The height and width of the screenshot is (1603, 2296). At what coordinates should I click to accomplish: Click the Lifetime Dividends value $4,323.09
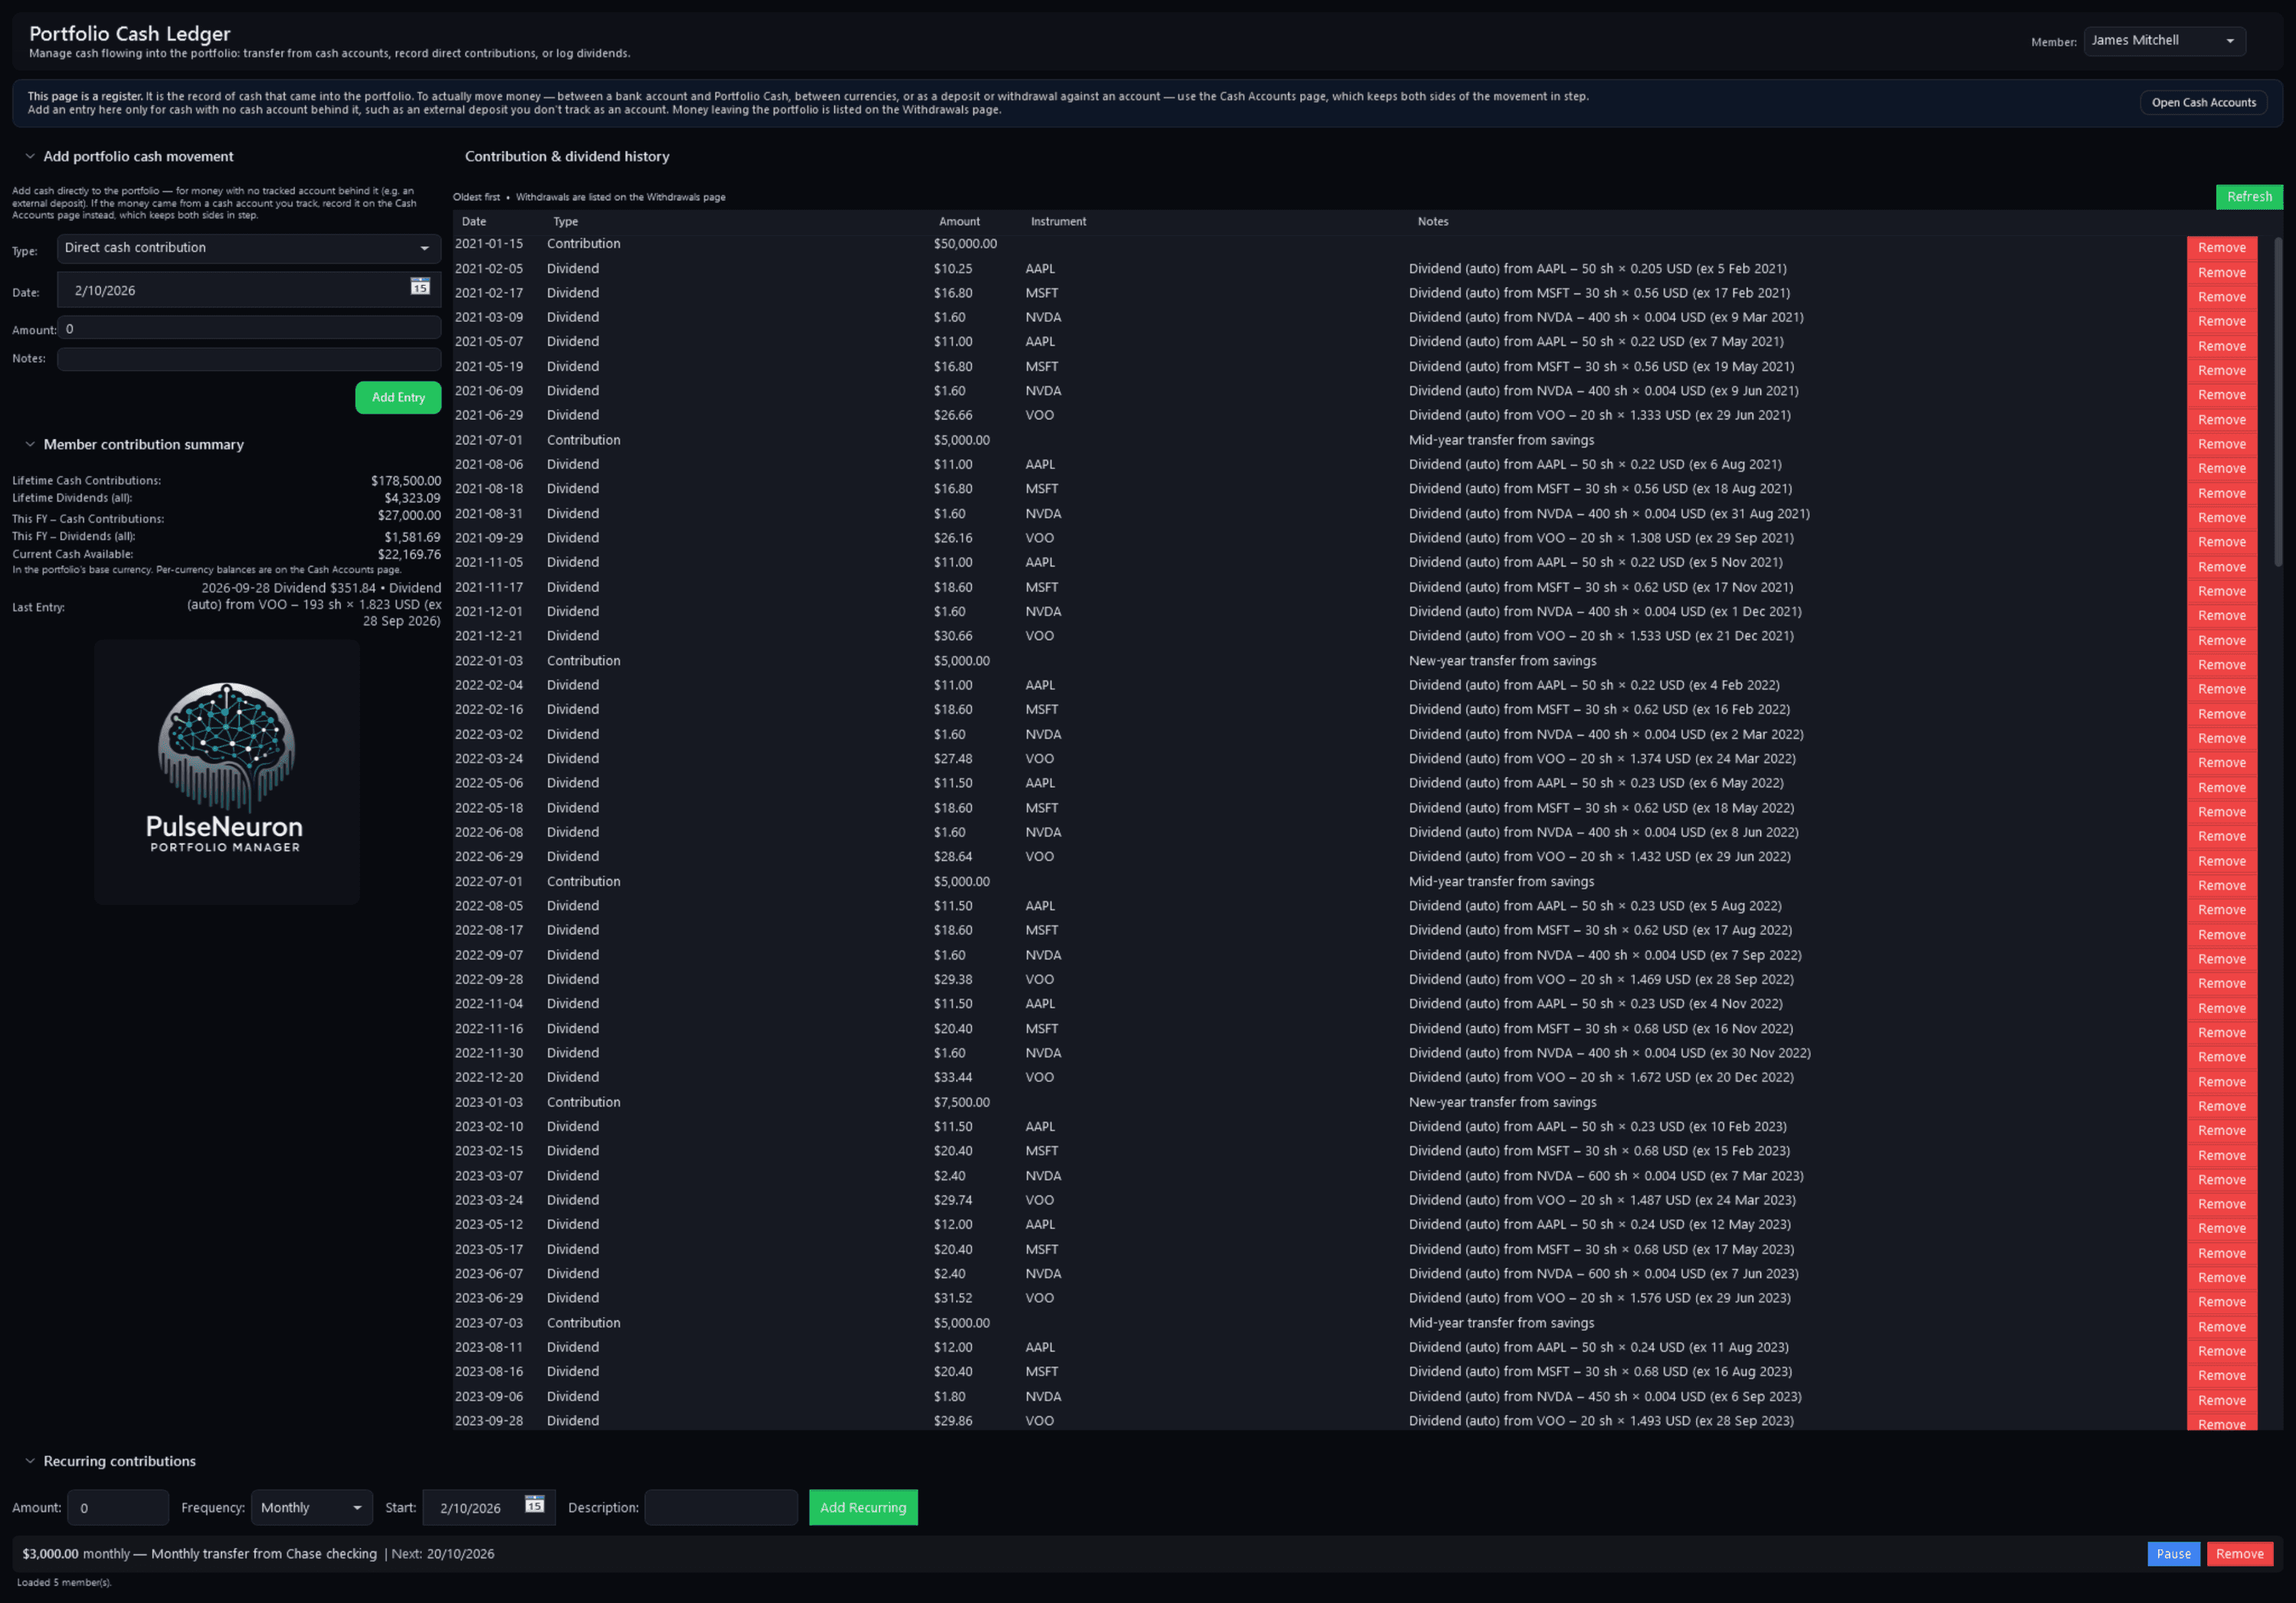[x=412, y=498]
